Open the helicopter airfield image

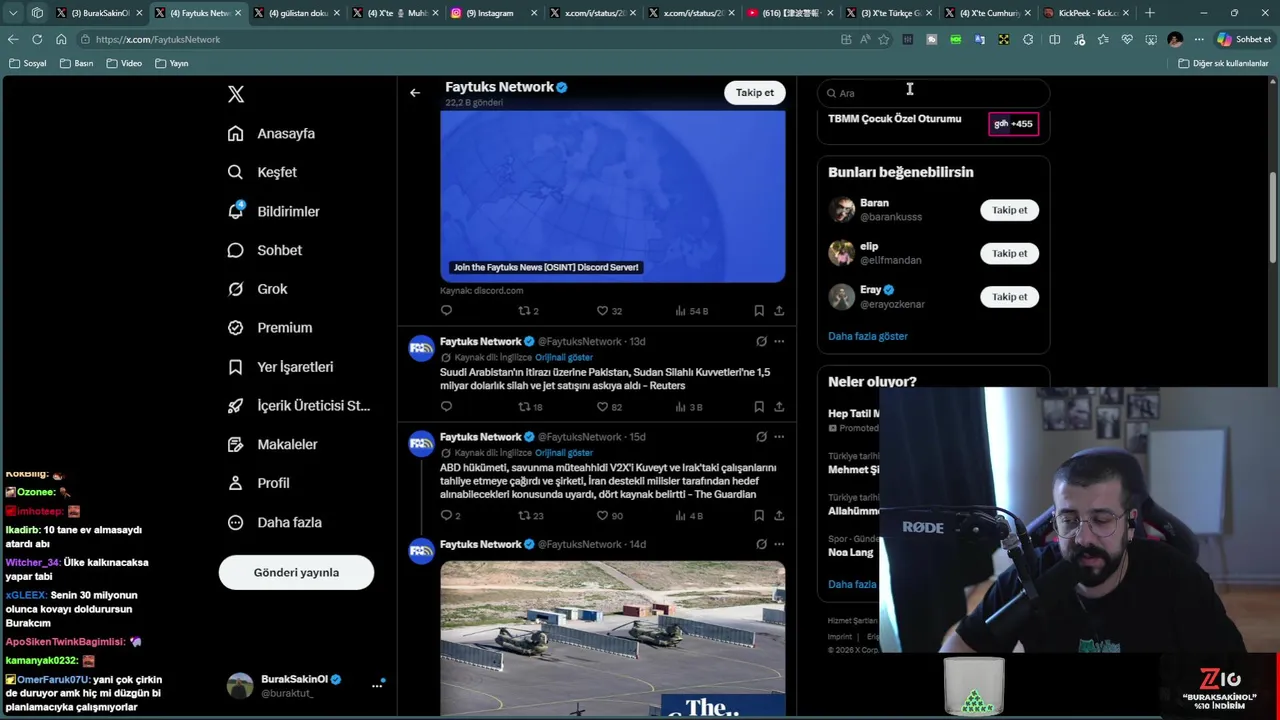coord(612,639)
